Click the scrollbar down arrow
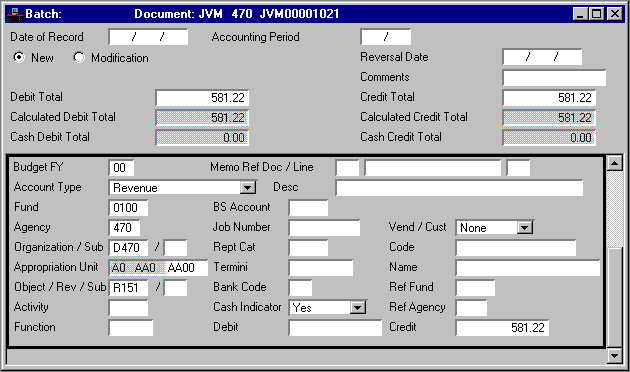The width and height of the screenshot is (630, 372). click(x=615, y=355)
